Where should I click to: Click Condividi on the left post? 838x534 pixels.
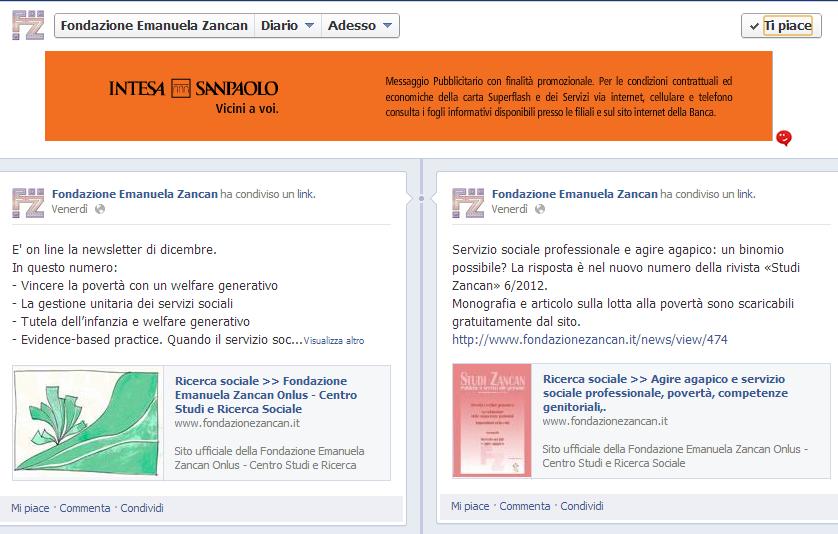pyautogui.click(x=142, y=508)
